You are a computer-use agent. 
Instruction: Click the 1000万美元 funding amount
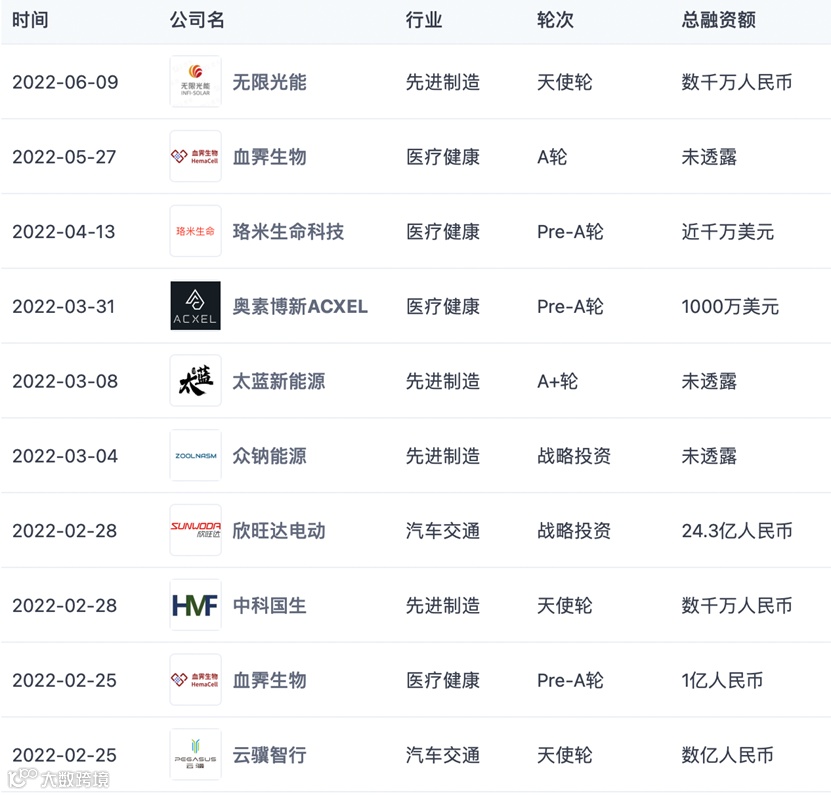click(x=730, y=306)
